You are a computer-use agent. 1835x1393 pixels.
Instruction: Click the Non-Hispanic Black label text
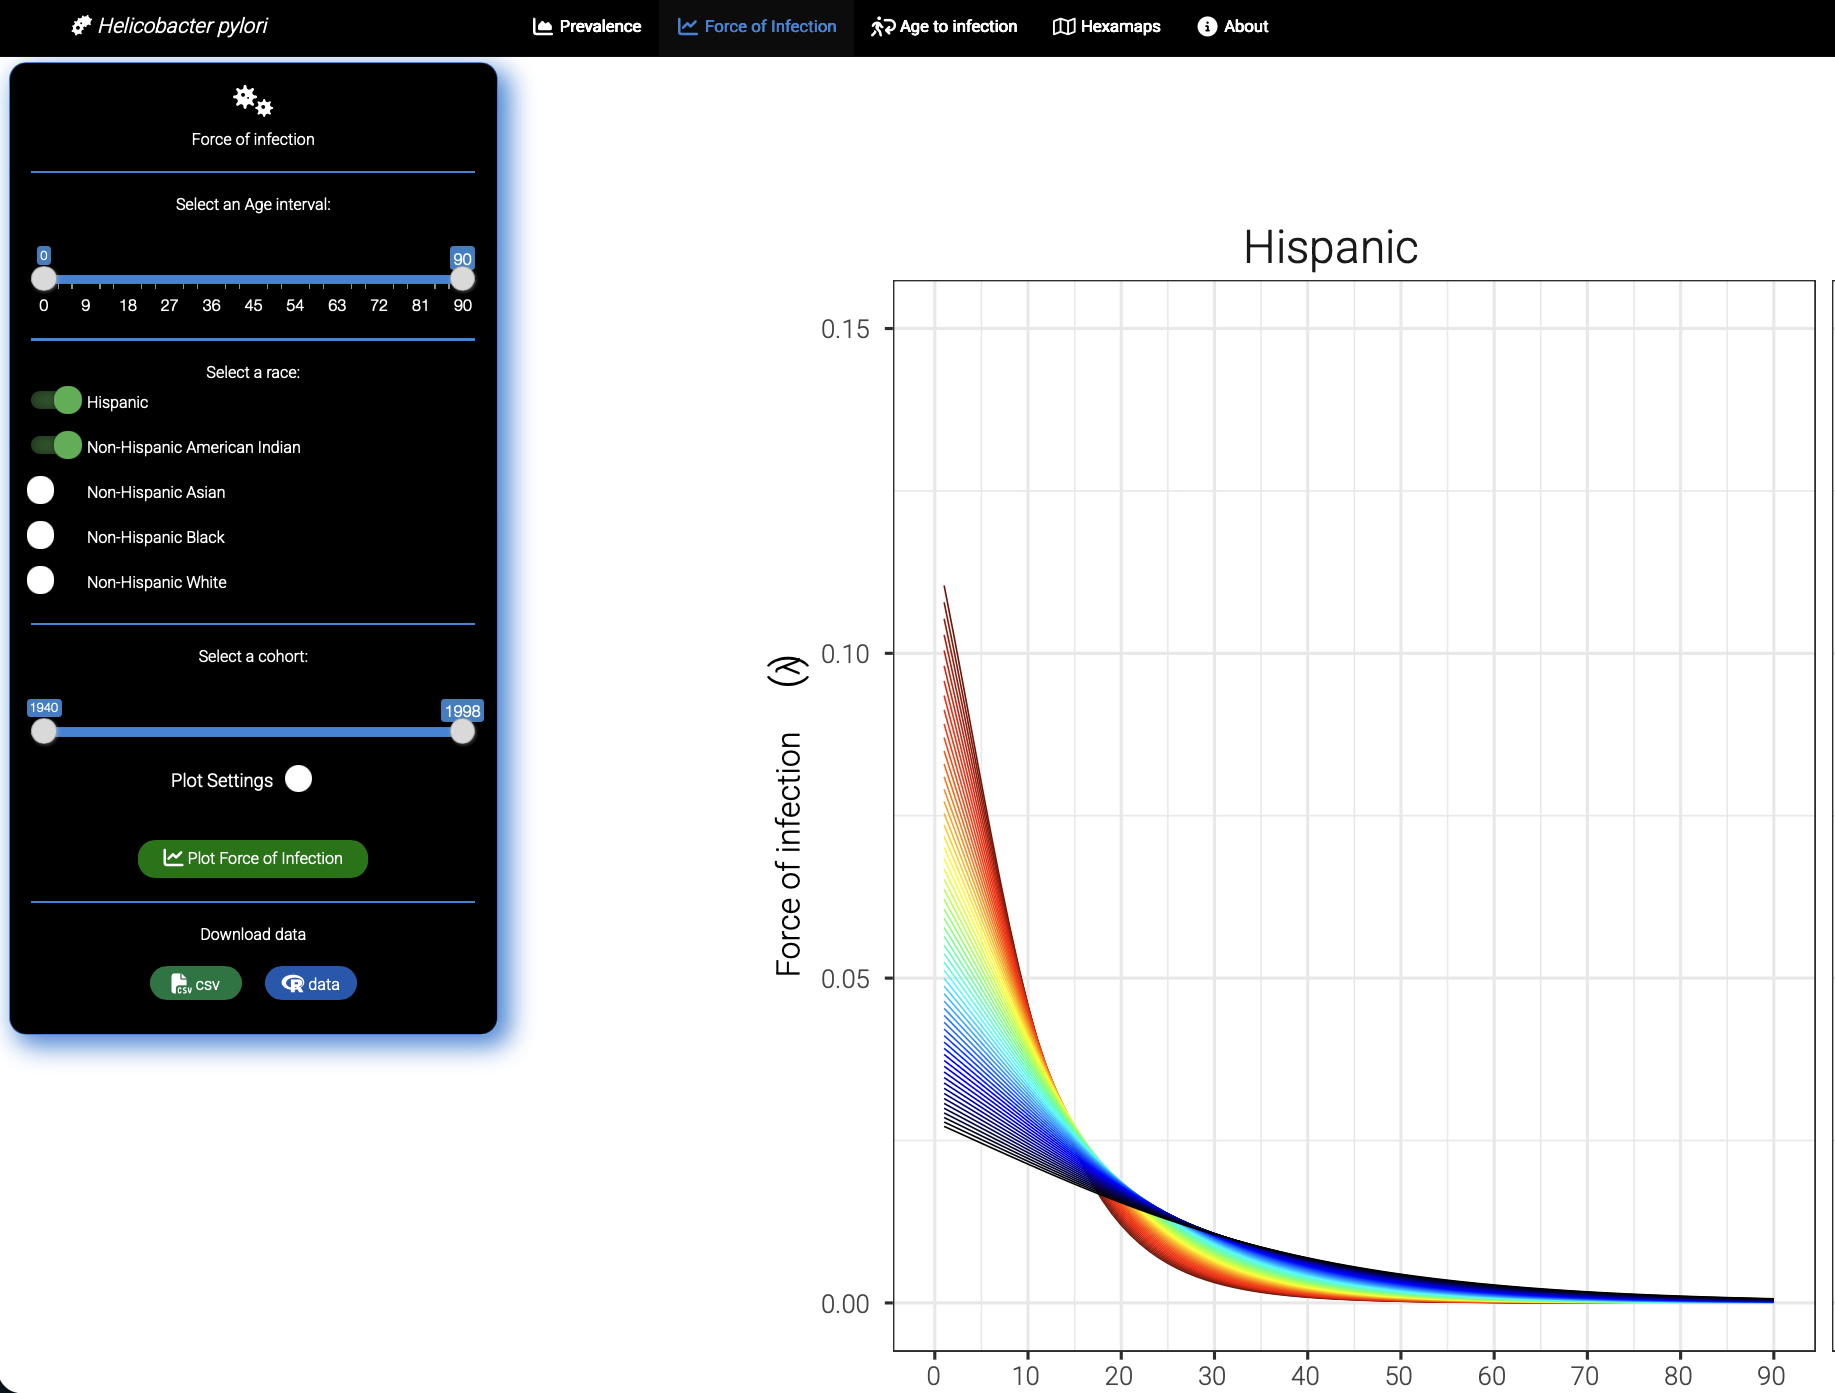tap(156, 537)
